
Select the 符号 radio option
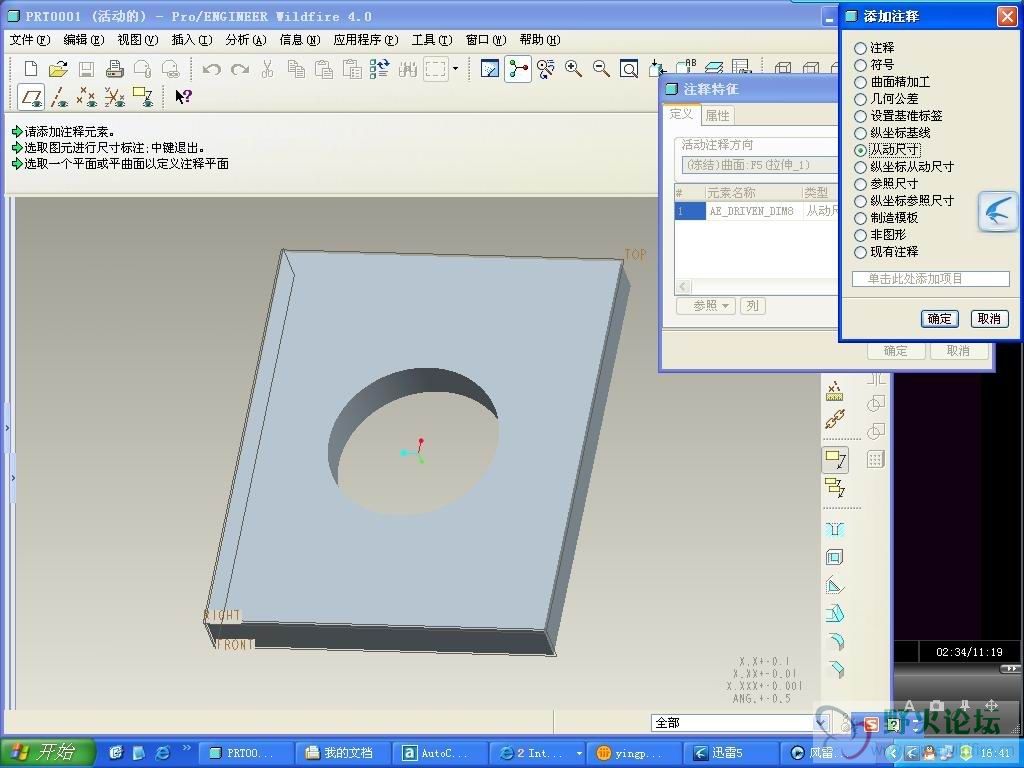click(861, 65)
